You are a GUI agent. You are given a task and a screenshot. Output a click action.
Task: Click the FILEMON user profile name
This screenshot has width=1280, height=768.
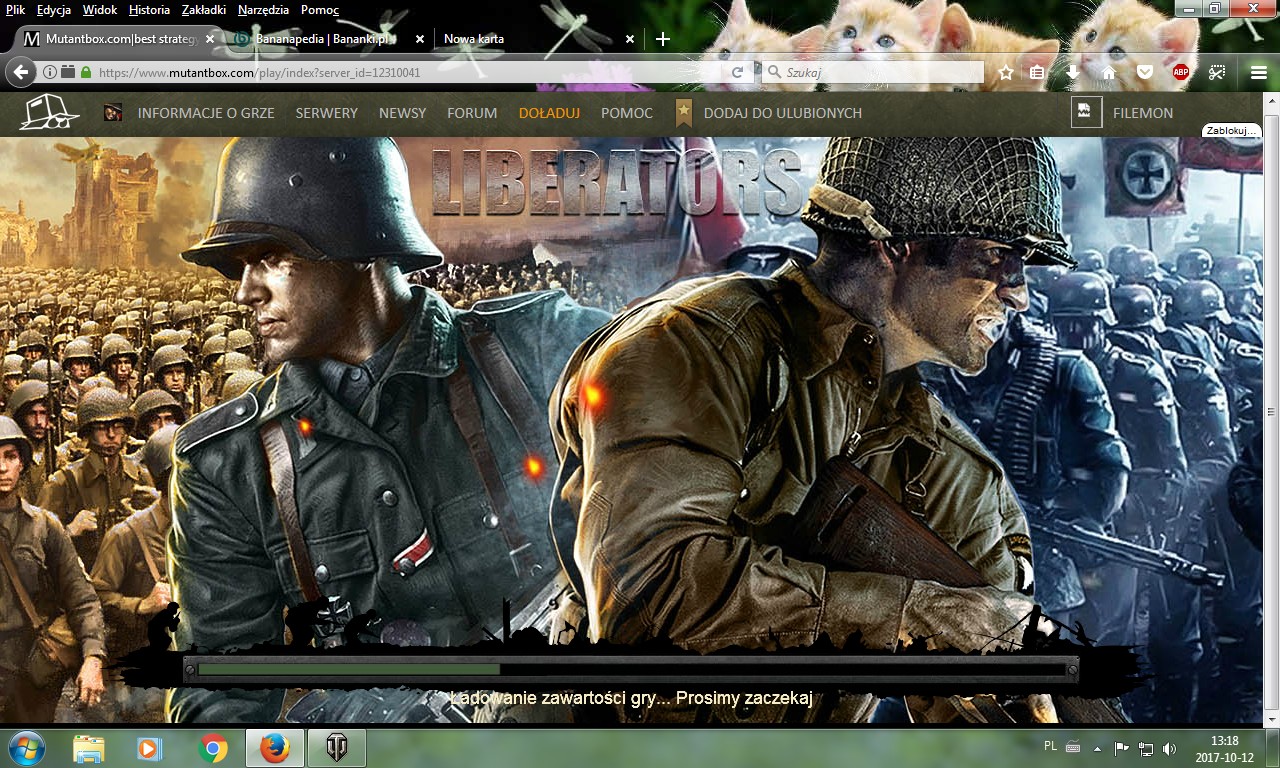tap(1142, 113)
